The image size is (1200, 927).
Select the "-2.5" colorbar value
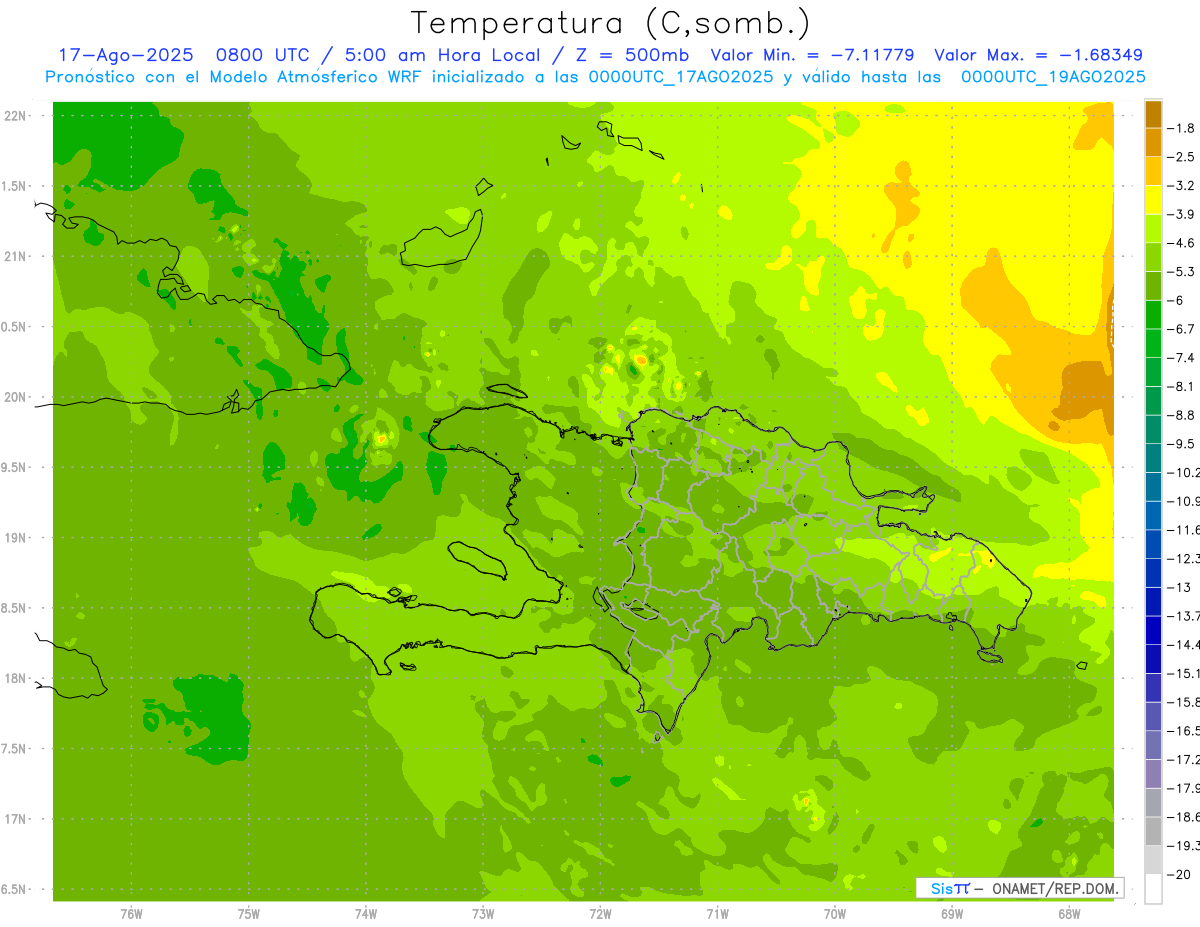click(1182, 157)
